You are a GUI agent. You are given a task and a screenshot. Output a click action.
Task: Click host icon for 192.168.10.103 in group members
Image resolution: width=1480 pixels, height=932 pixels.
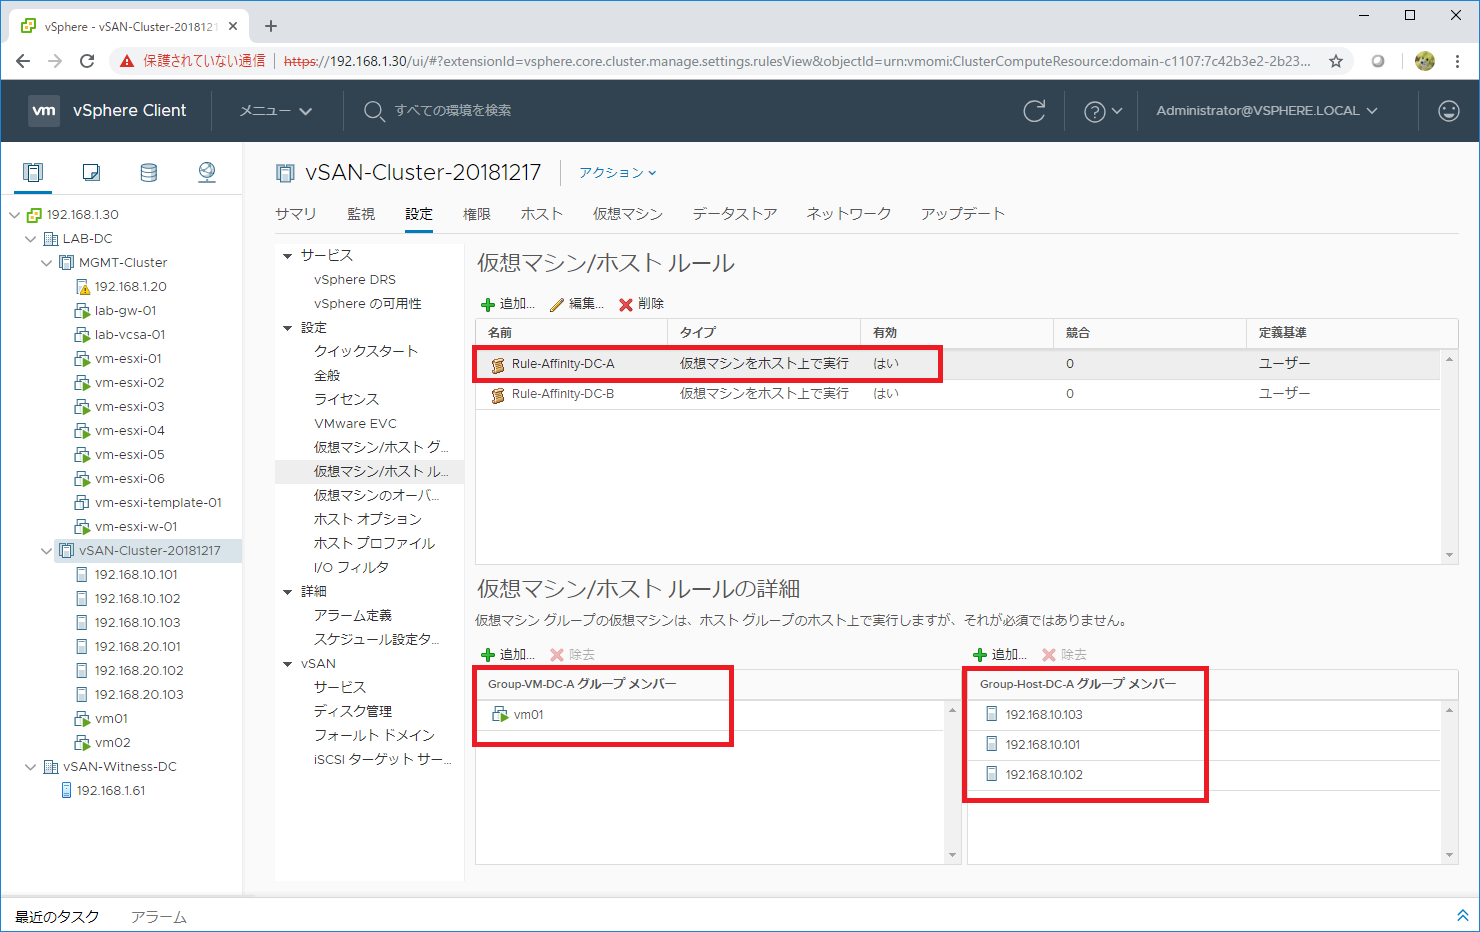pos(992,714)
